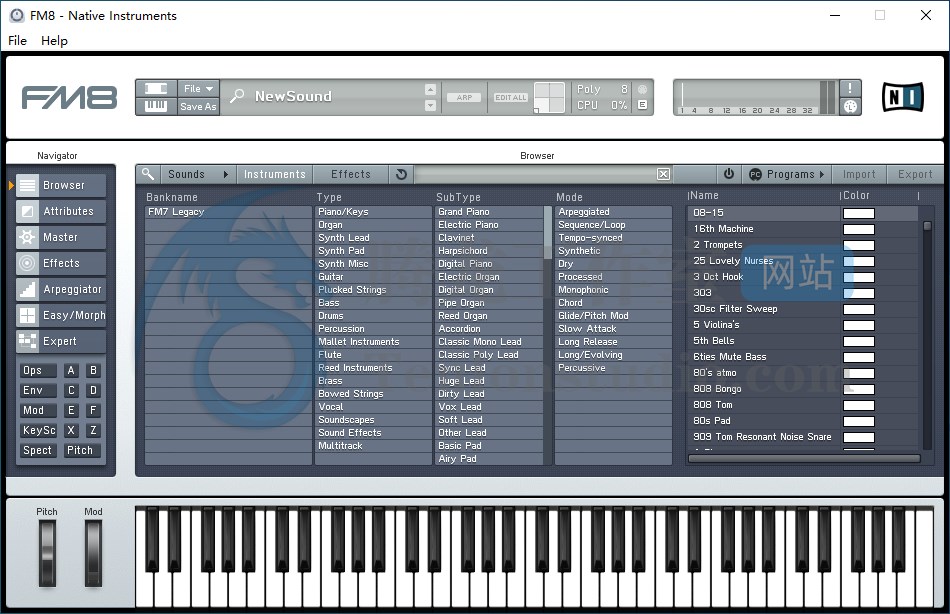Open the KeySc expert page
The image size is (950, 614).
pyautogui.click(x=37, y=430)
